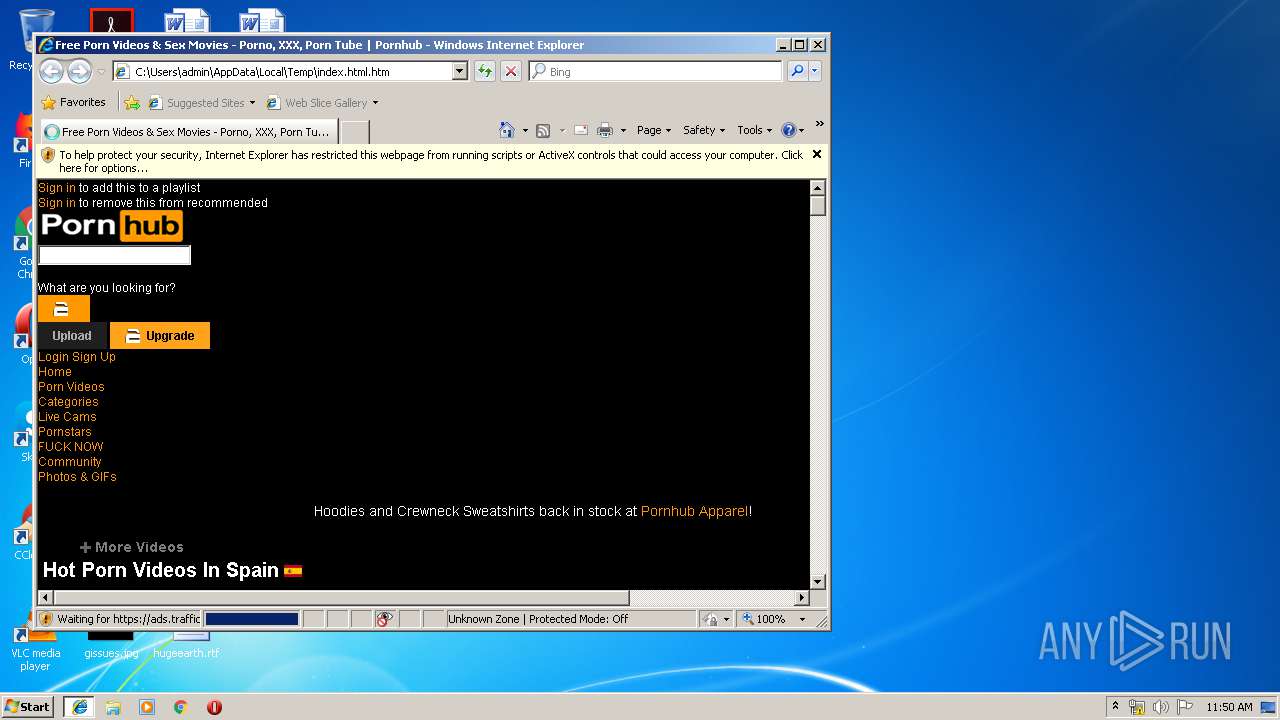Click the pop-up blocker status bar icon
This screenshot has height=720, width=1280.
pos(385,619)
